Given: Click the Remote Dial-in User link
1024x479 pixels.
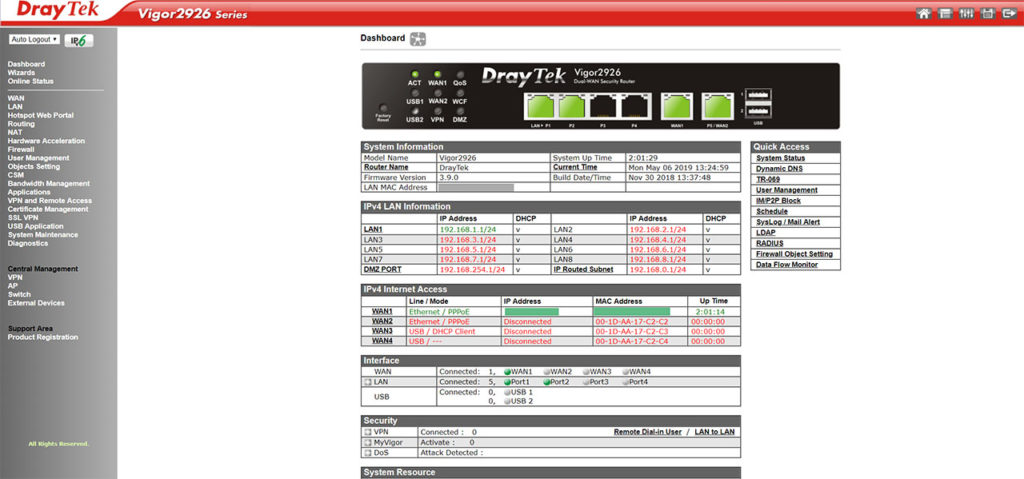Looking at the screenshot, I should click(647, 432).
